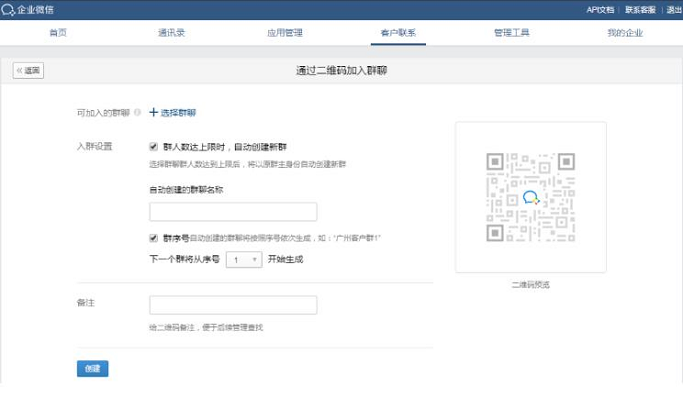Open the 管理工具 tab

(x=511, y=33)
